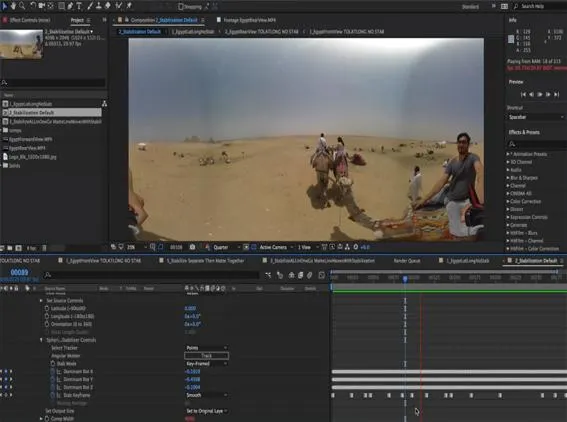Select the Unified Camera tool
The height and width of the screenshot is (422, 567).
pos(42,5)
